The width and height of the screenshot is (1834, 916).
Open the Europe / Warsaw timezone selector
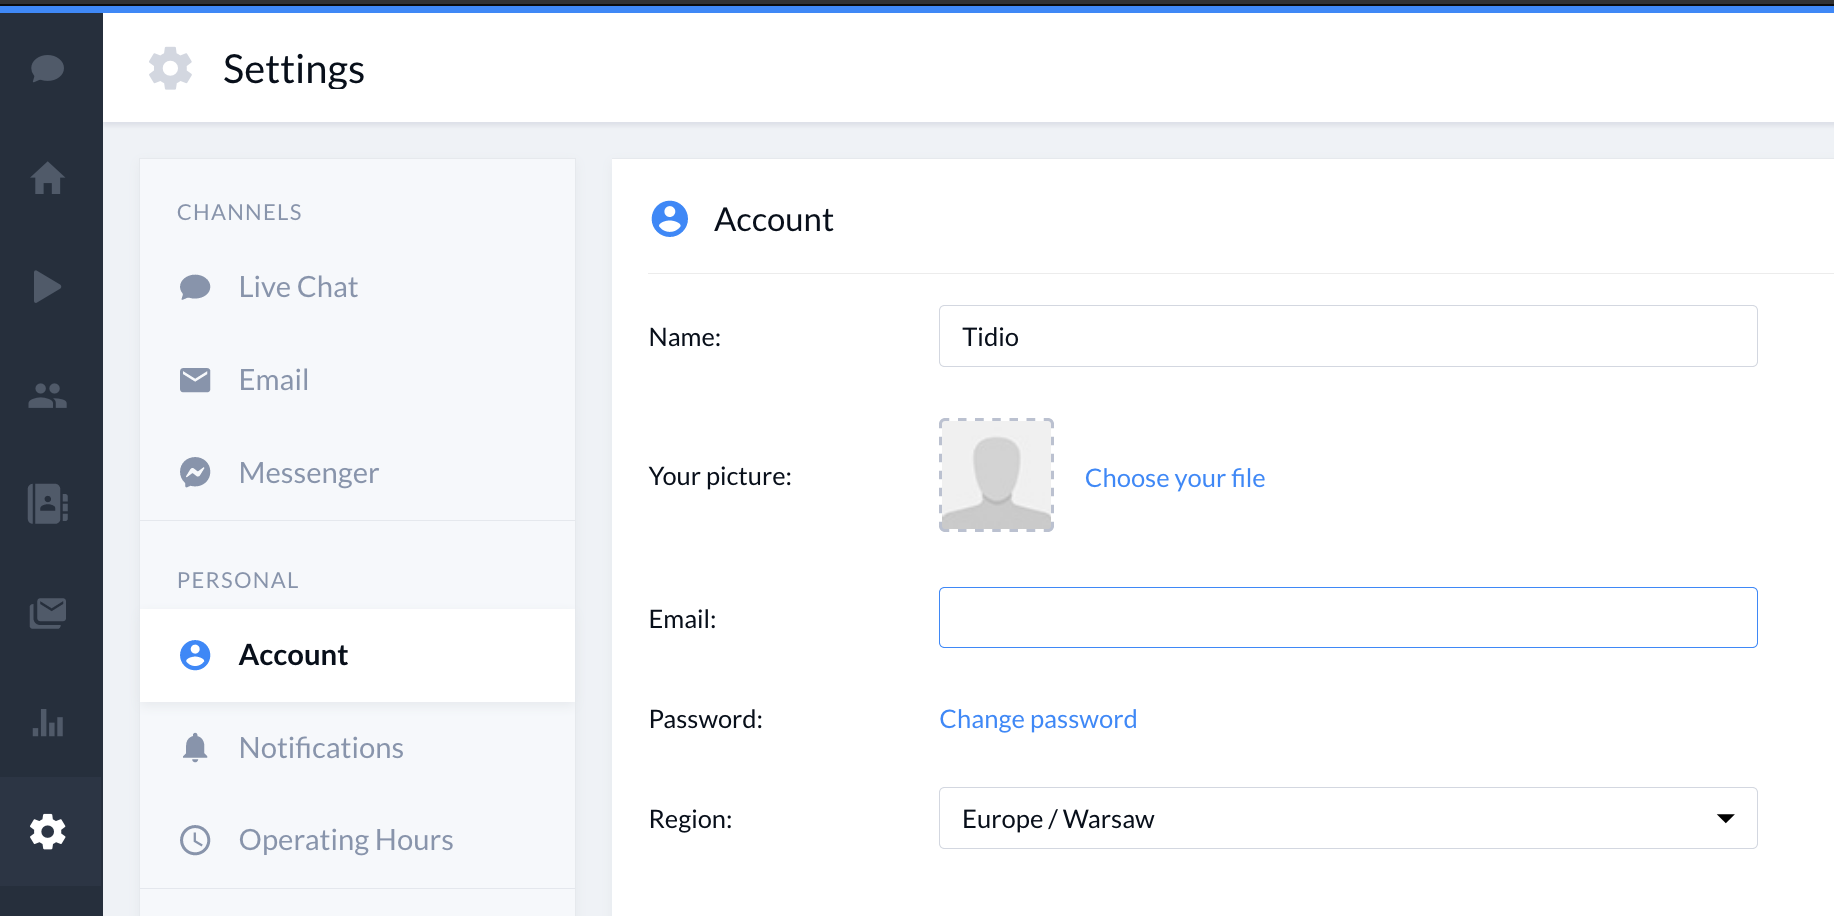pyautogui.click(x=1348, y=818)
